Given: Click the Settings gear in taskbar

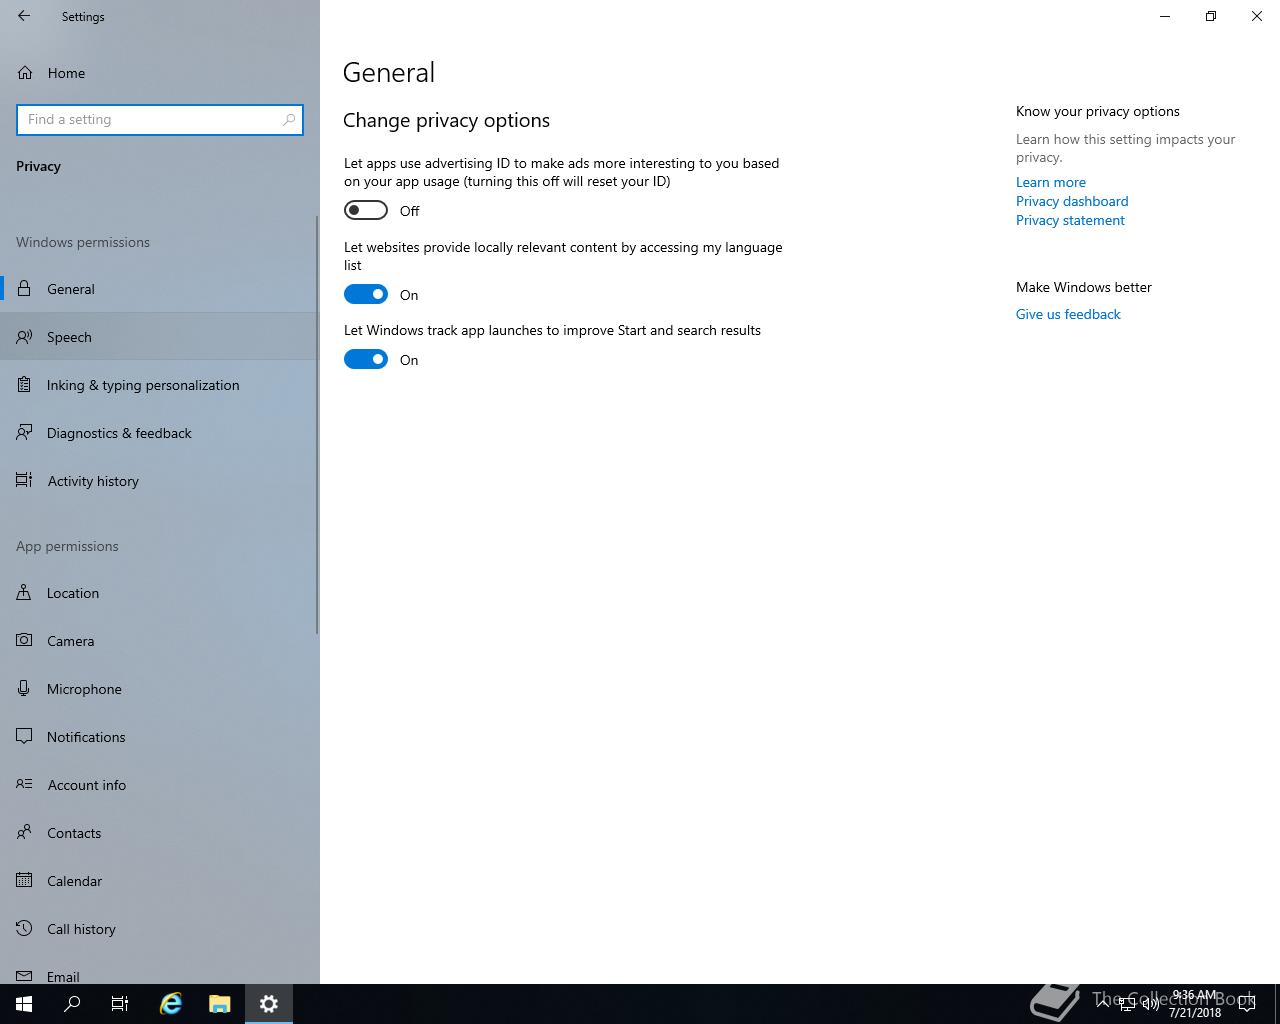Looking at the screenshot, I should pyautogui.click(x=269, y=1004).
